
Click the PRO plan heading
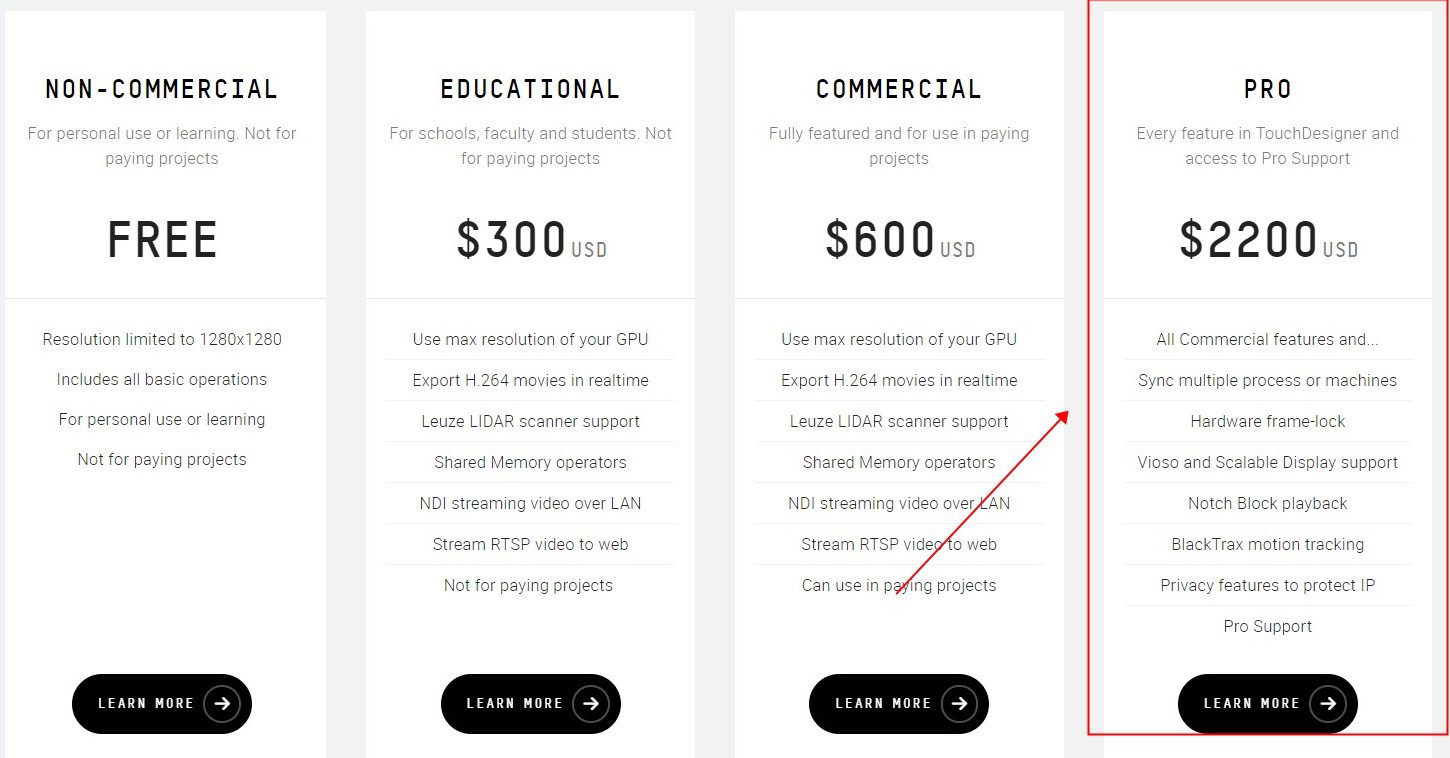[x=1268, y=89]
